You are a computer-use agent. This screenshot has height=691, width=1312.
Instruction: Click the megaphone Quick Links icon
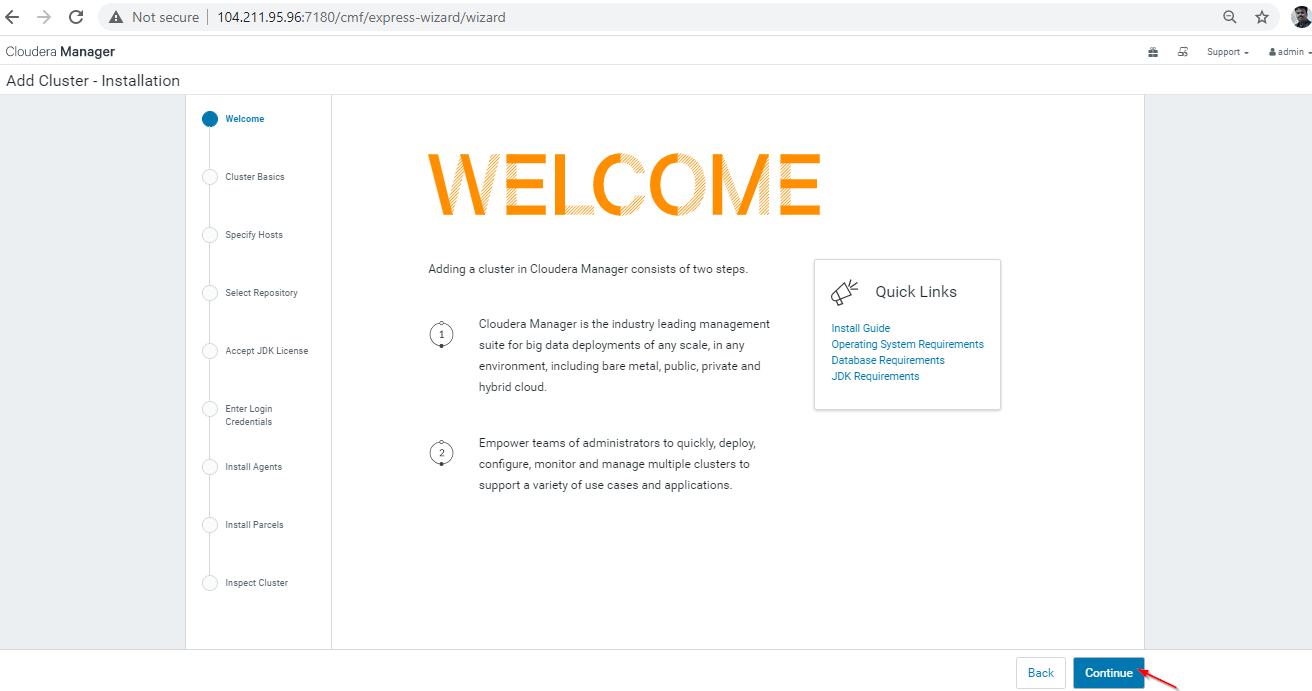pos(845,292)
